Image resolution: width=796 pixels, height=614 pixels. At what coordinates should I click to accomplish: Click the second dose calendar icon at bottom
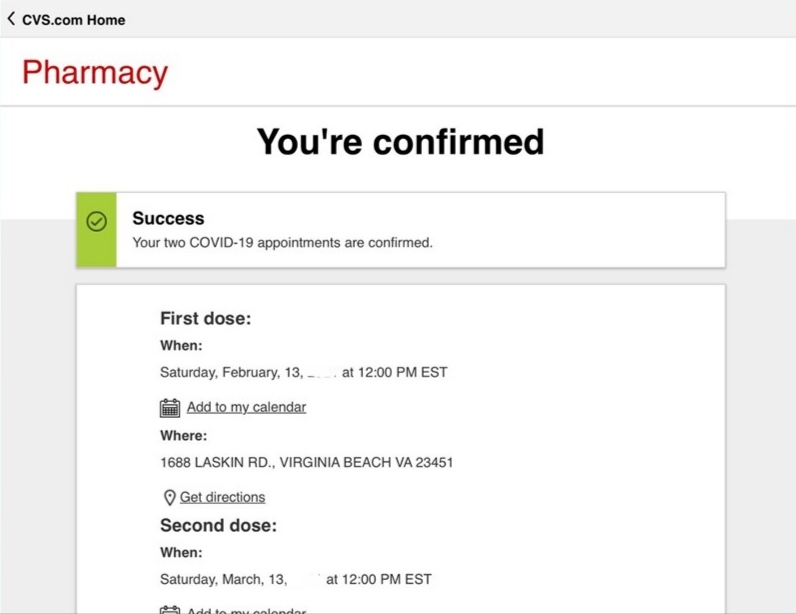pos(170,609)
